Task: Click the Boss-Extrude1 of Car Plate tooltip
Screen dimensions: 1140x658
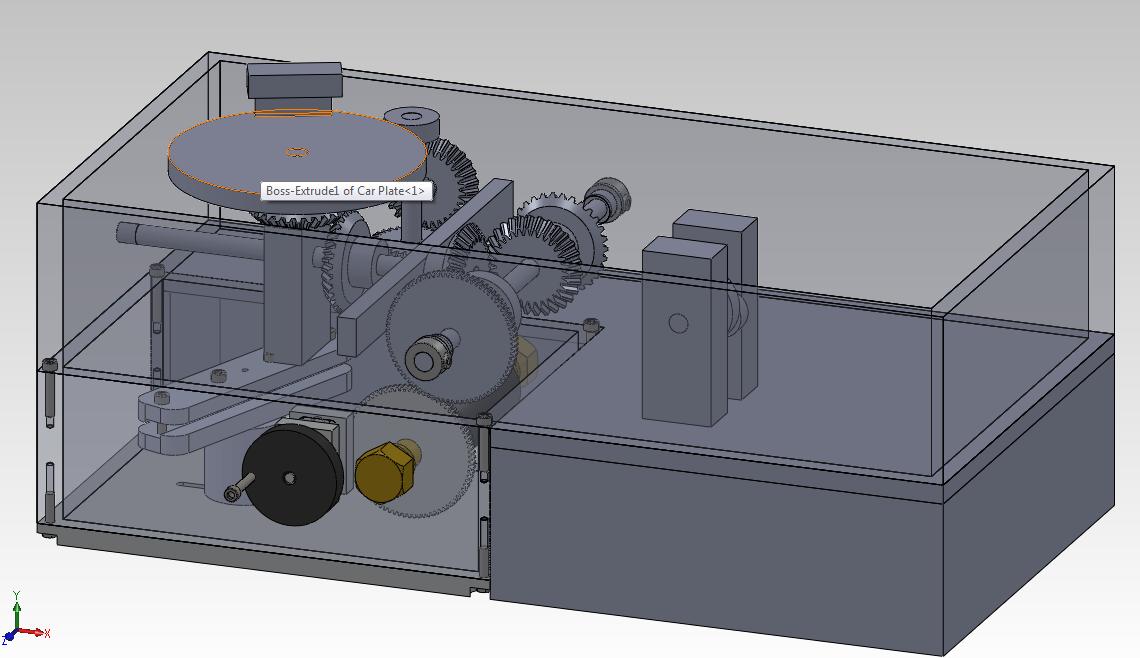Action: pyautogui.click(x=346, y=190)
